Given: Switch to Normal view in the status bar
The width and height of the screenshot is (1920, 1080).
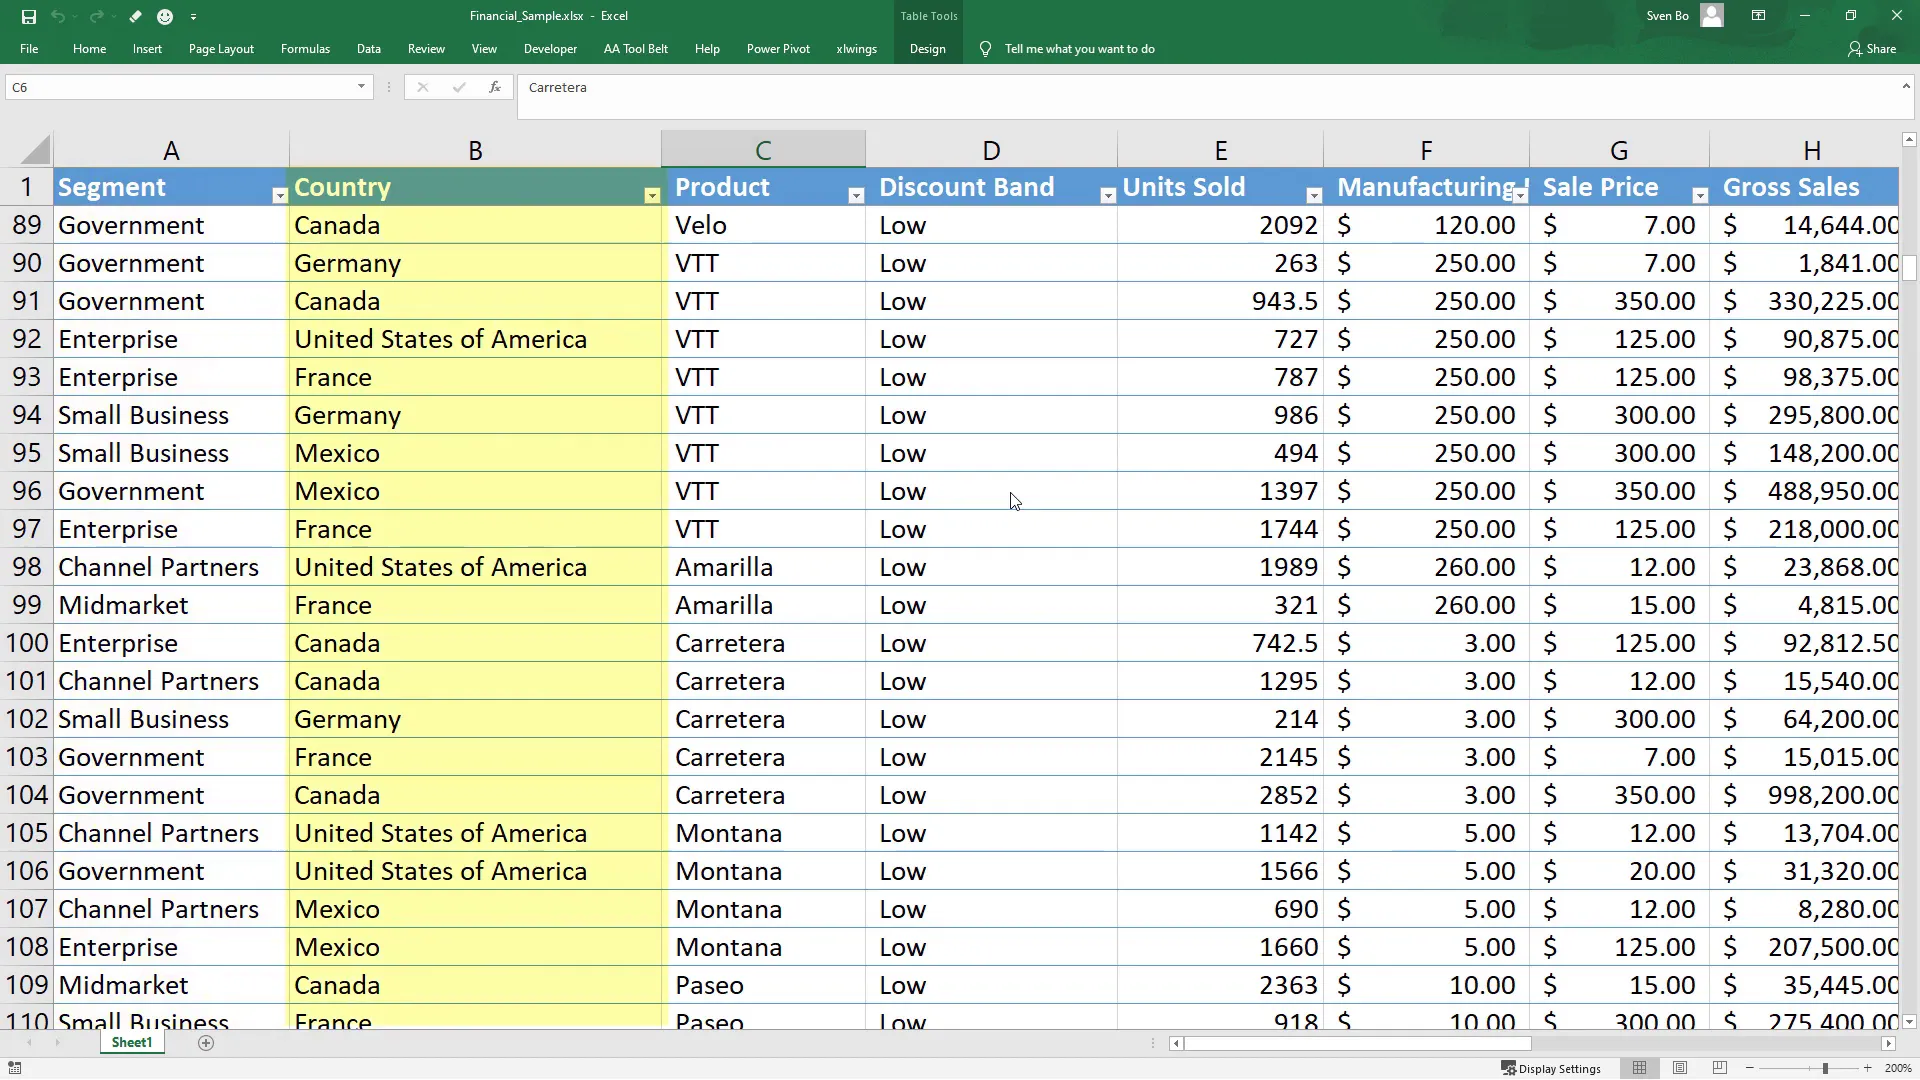Looking at the screenshot, I should pos(1639,1068).
